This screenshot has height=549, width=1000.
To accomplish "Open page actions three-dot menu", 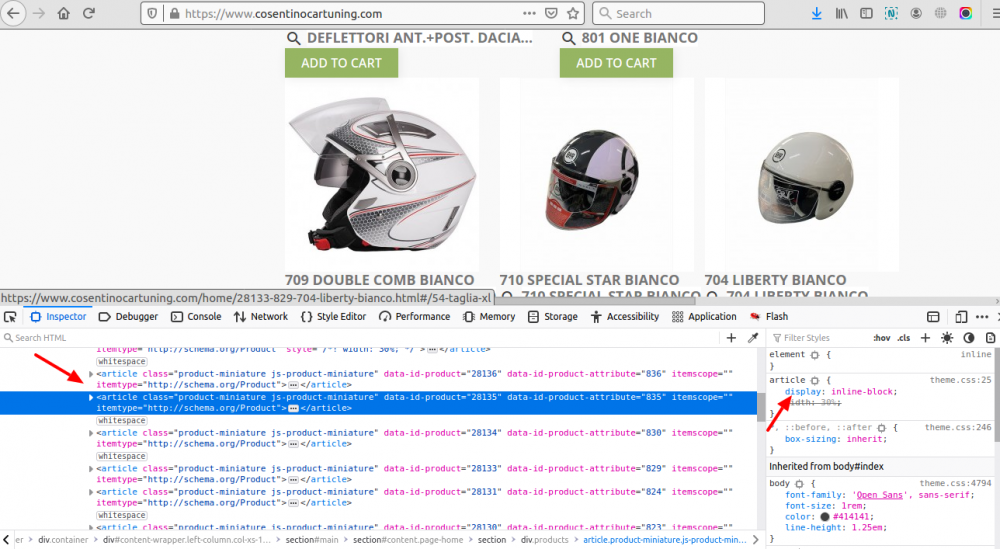I will (x=529, y=13).
